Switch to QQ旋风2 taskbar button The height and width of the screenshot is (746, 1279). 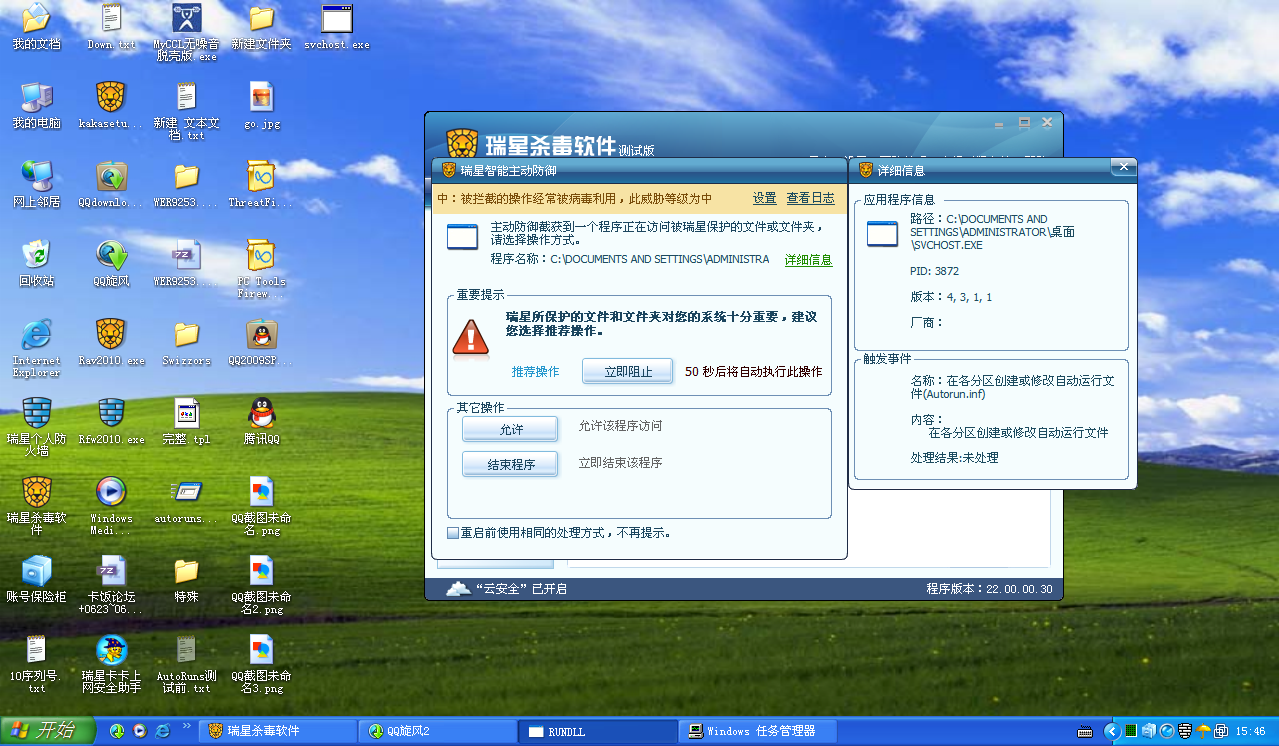point(438,731)
